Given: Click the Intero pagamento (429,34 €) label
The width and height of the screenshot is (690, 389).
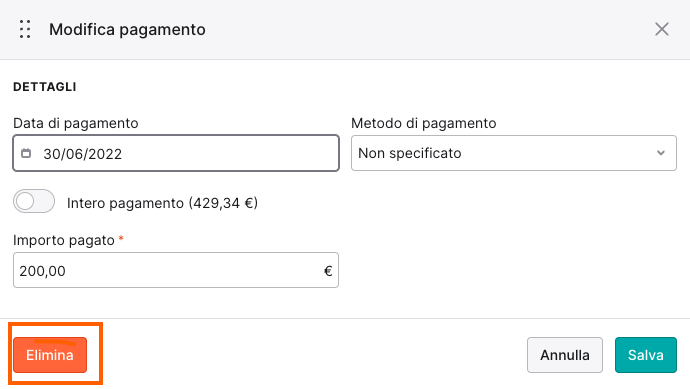Looking at the screenshot, I should click(x=162, y=203).
